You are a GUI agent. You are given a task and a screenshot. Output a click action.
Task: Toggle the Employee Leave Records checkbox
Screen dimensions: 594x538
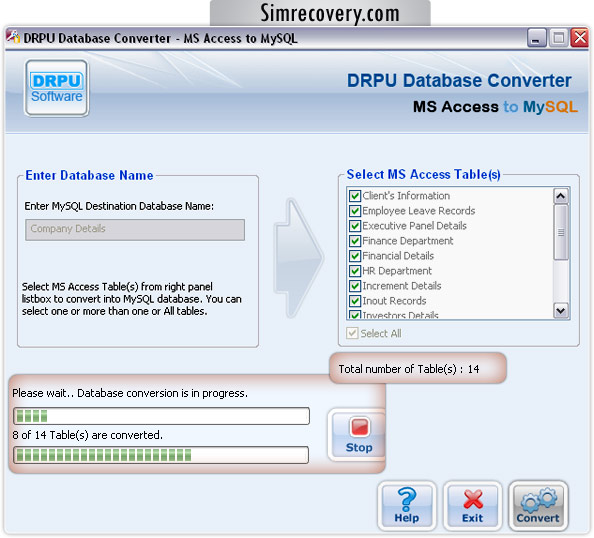point(355,211)
